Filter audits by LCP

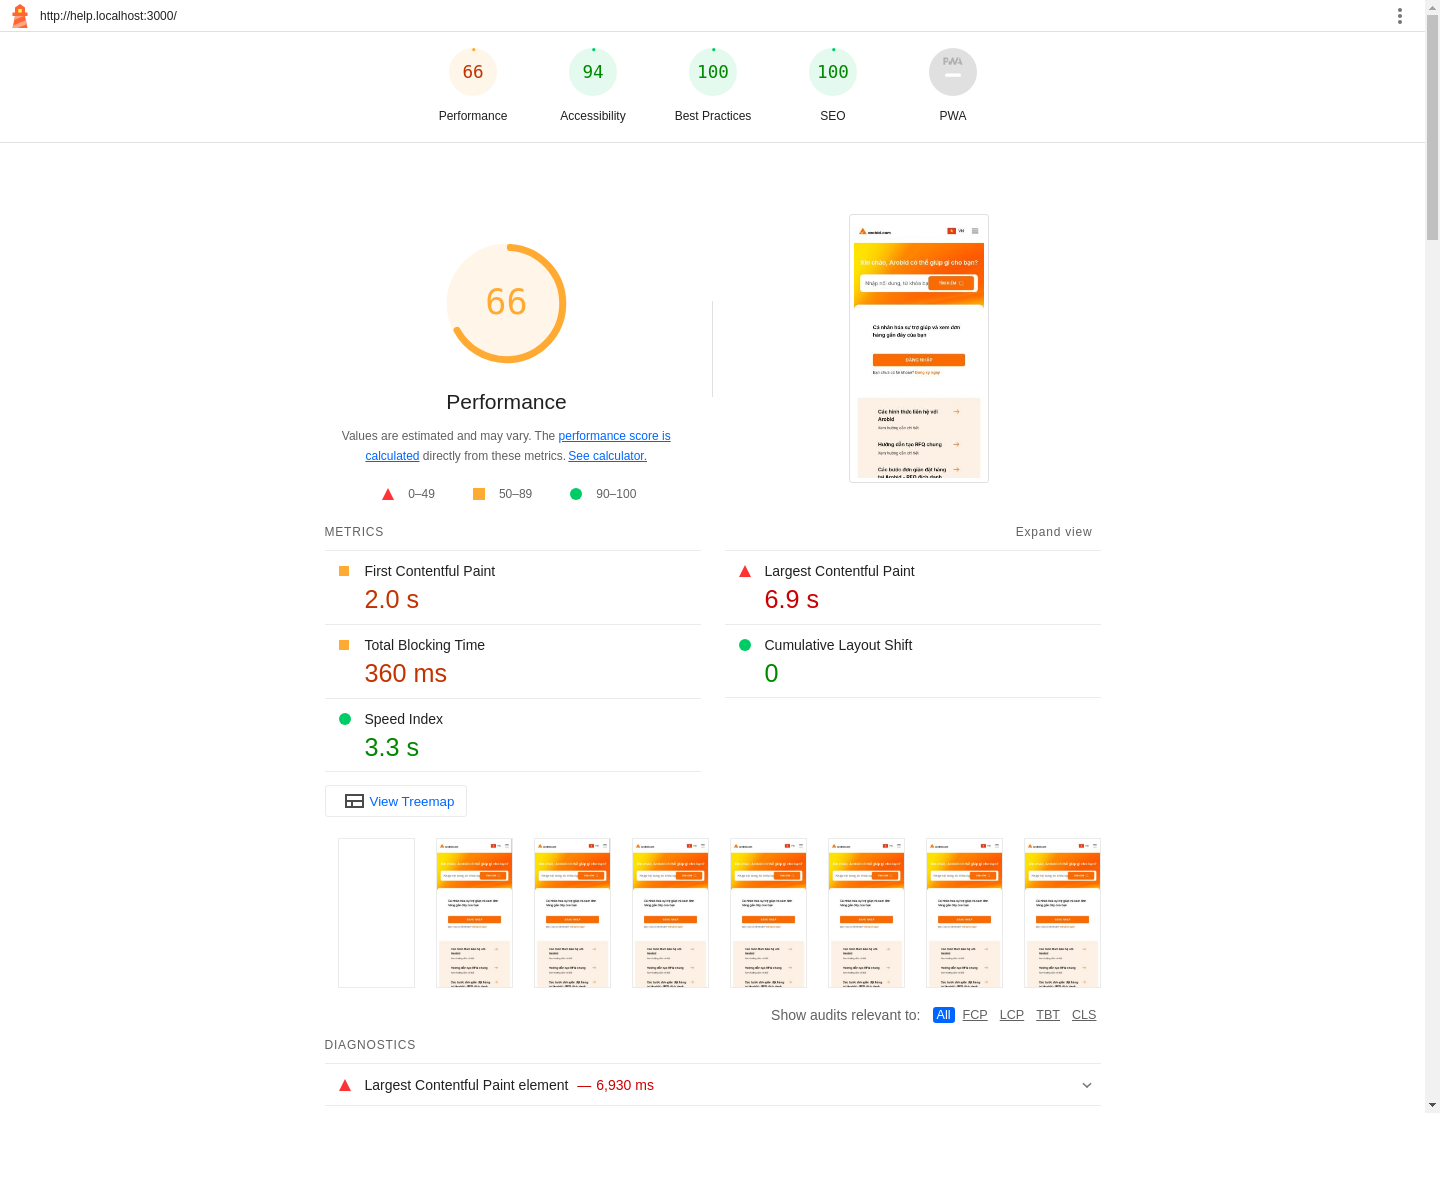click(1012, 1015)
